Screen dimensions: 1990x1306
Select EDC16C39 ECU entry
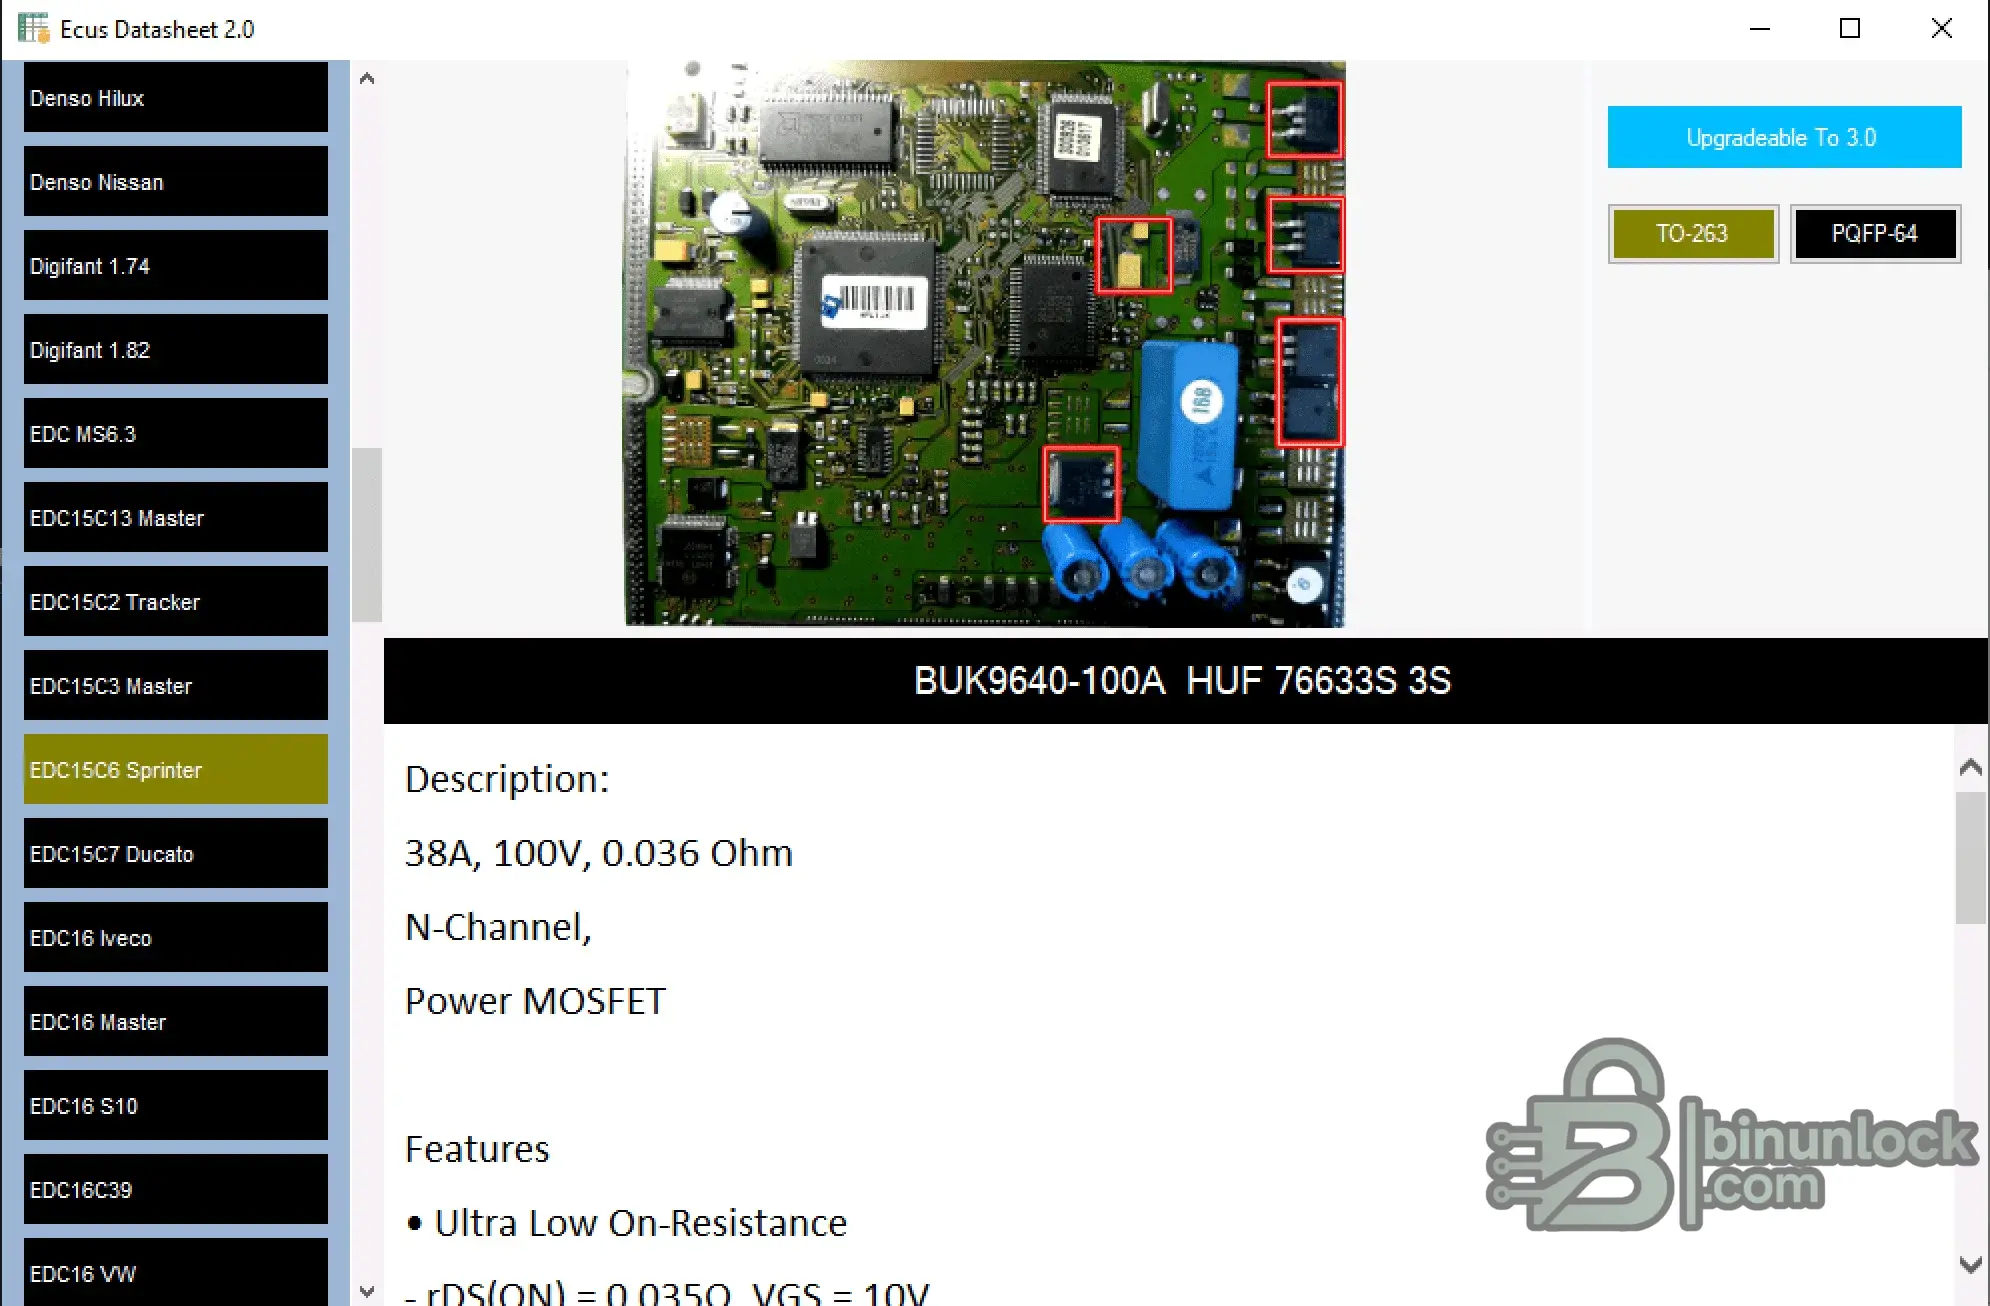tap(176, 1189)
